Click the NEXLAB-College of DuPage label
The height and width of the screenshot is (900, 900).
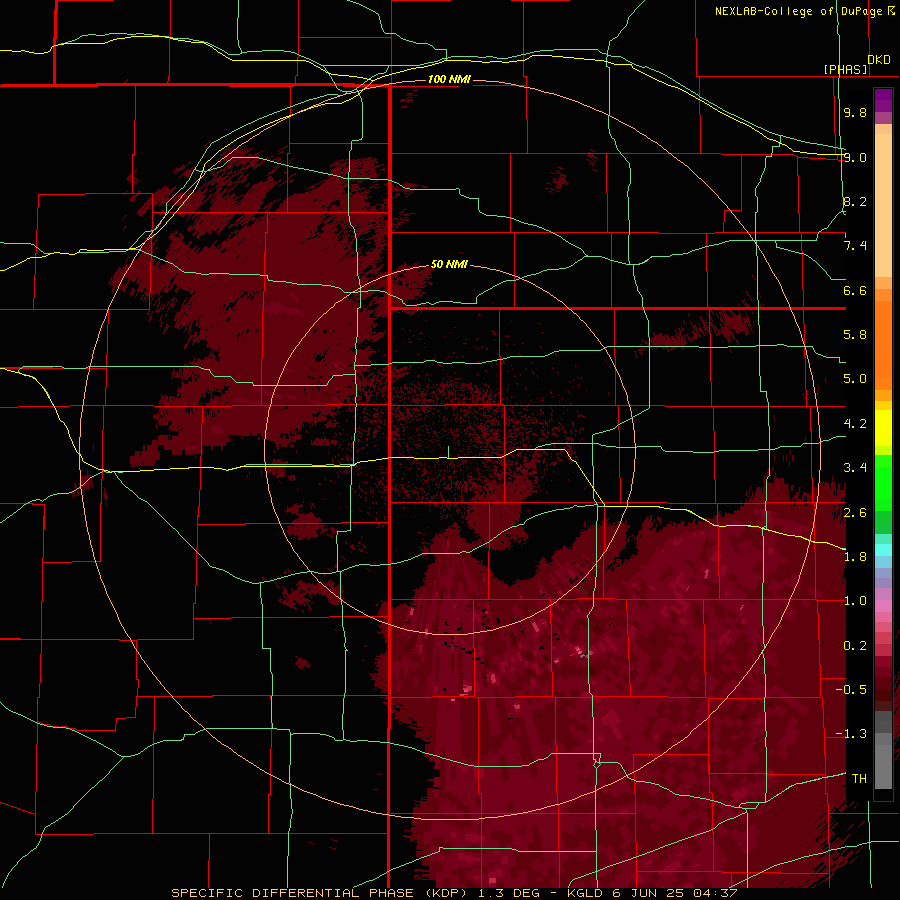click(x=799, y=11)
